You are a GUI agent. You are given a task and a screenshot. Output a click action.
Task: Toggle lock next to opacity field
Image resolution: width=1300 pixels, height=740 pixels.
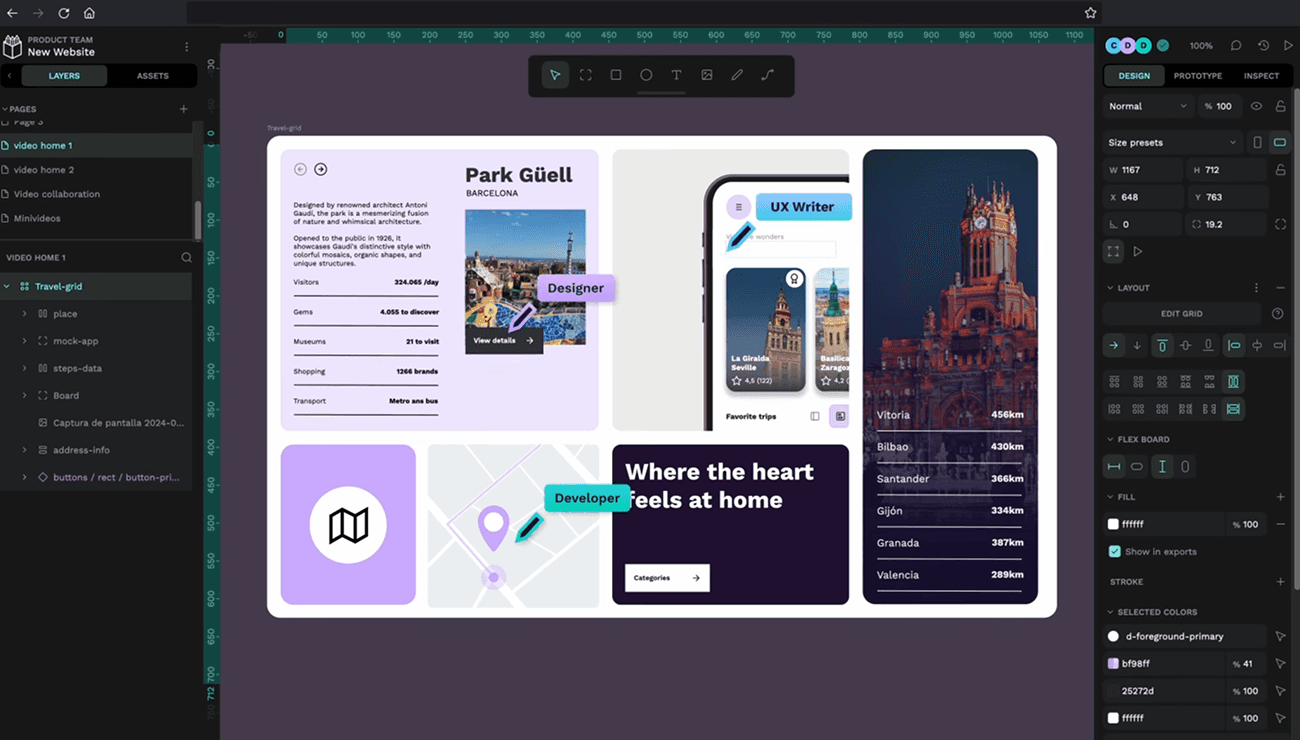1280,106
